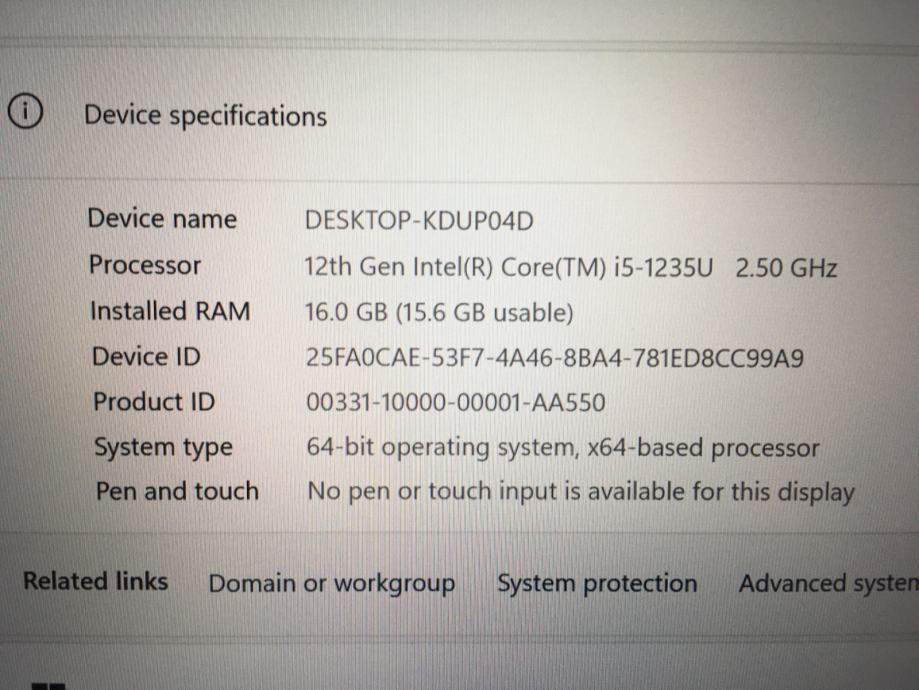Click the Processor label

click(x=145, y=265)
